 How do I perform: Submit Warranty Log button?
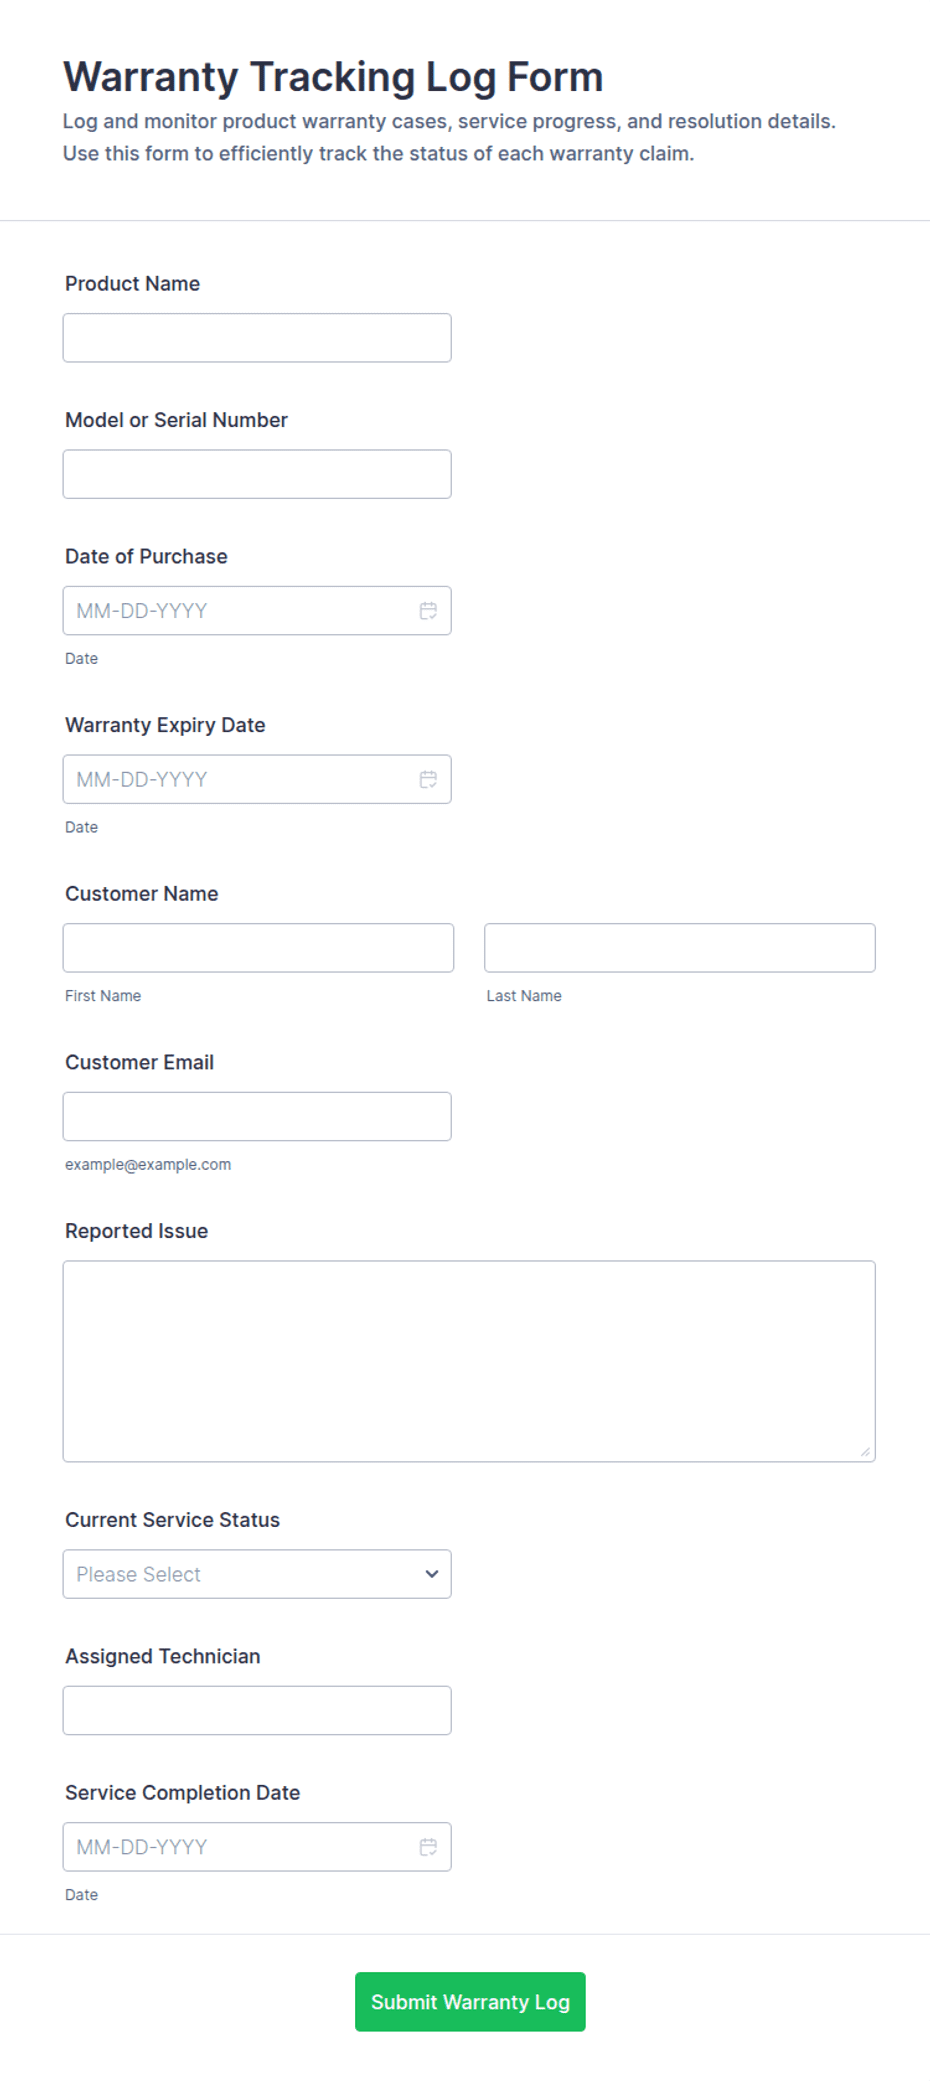(470, 2001)
